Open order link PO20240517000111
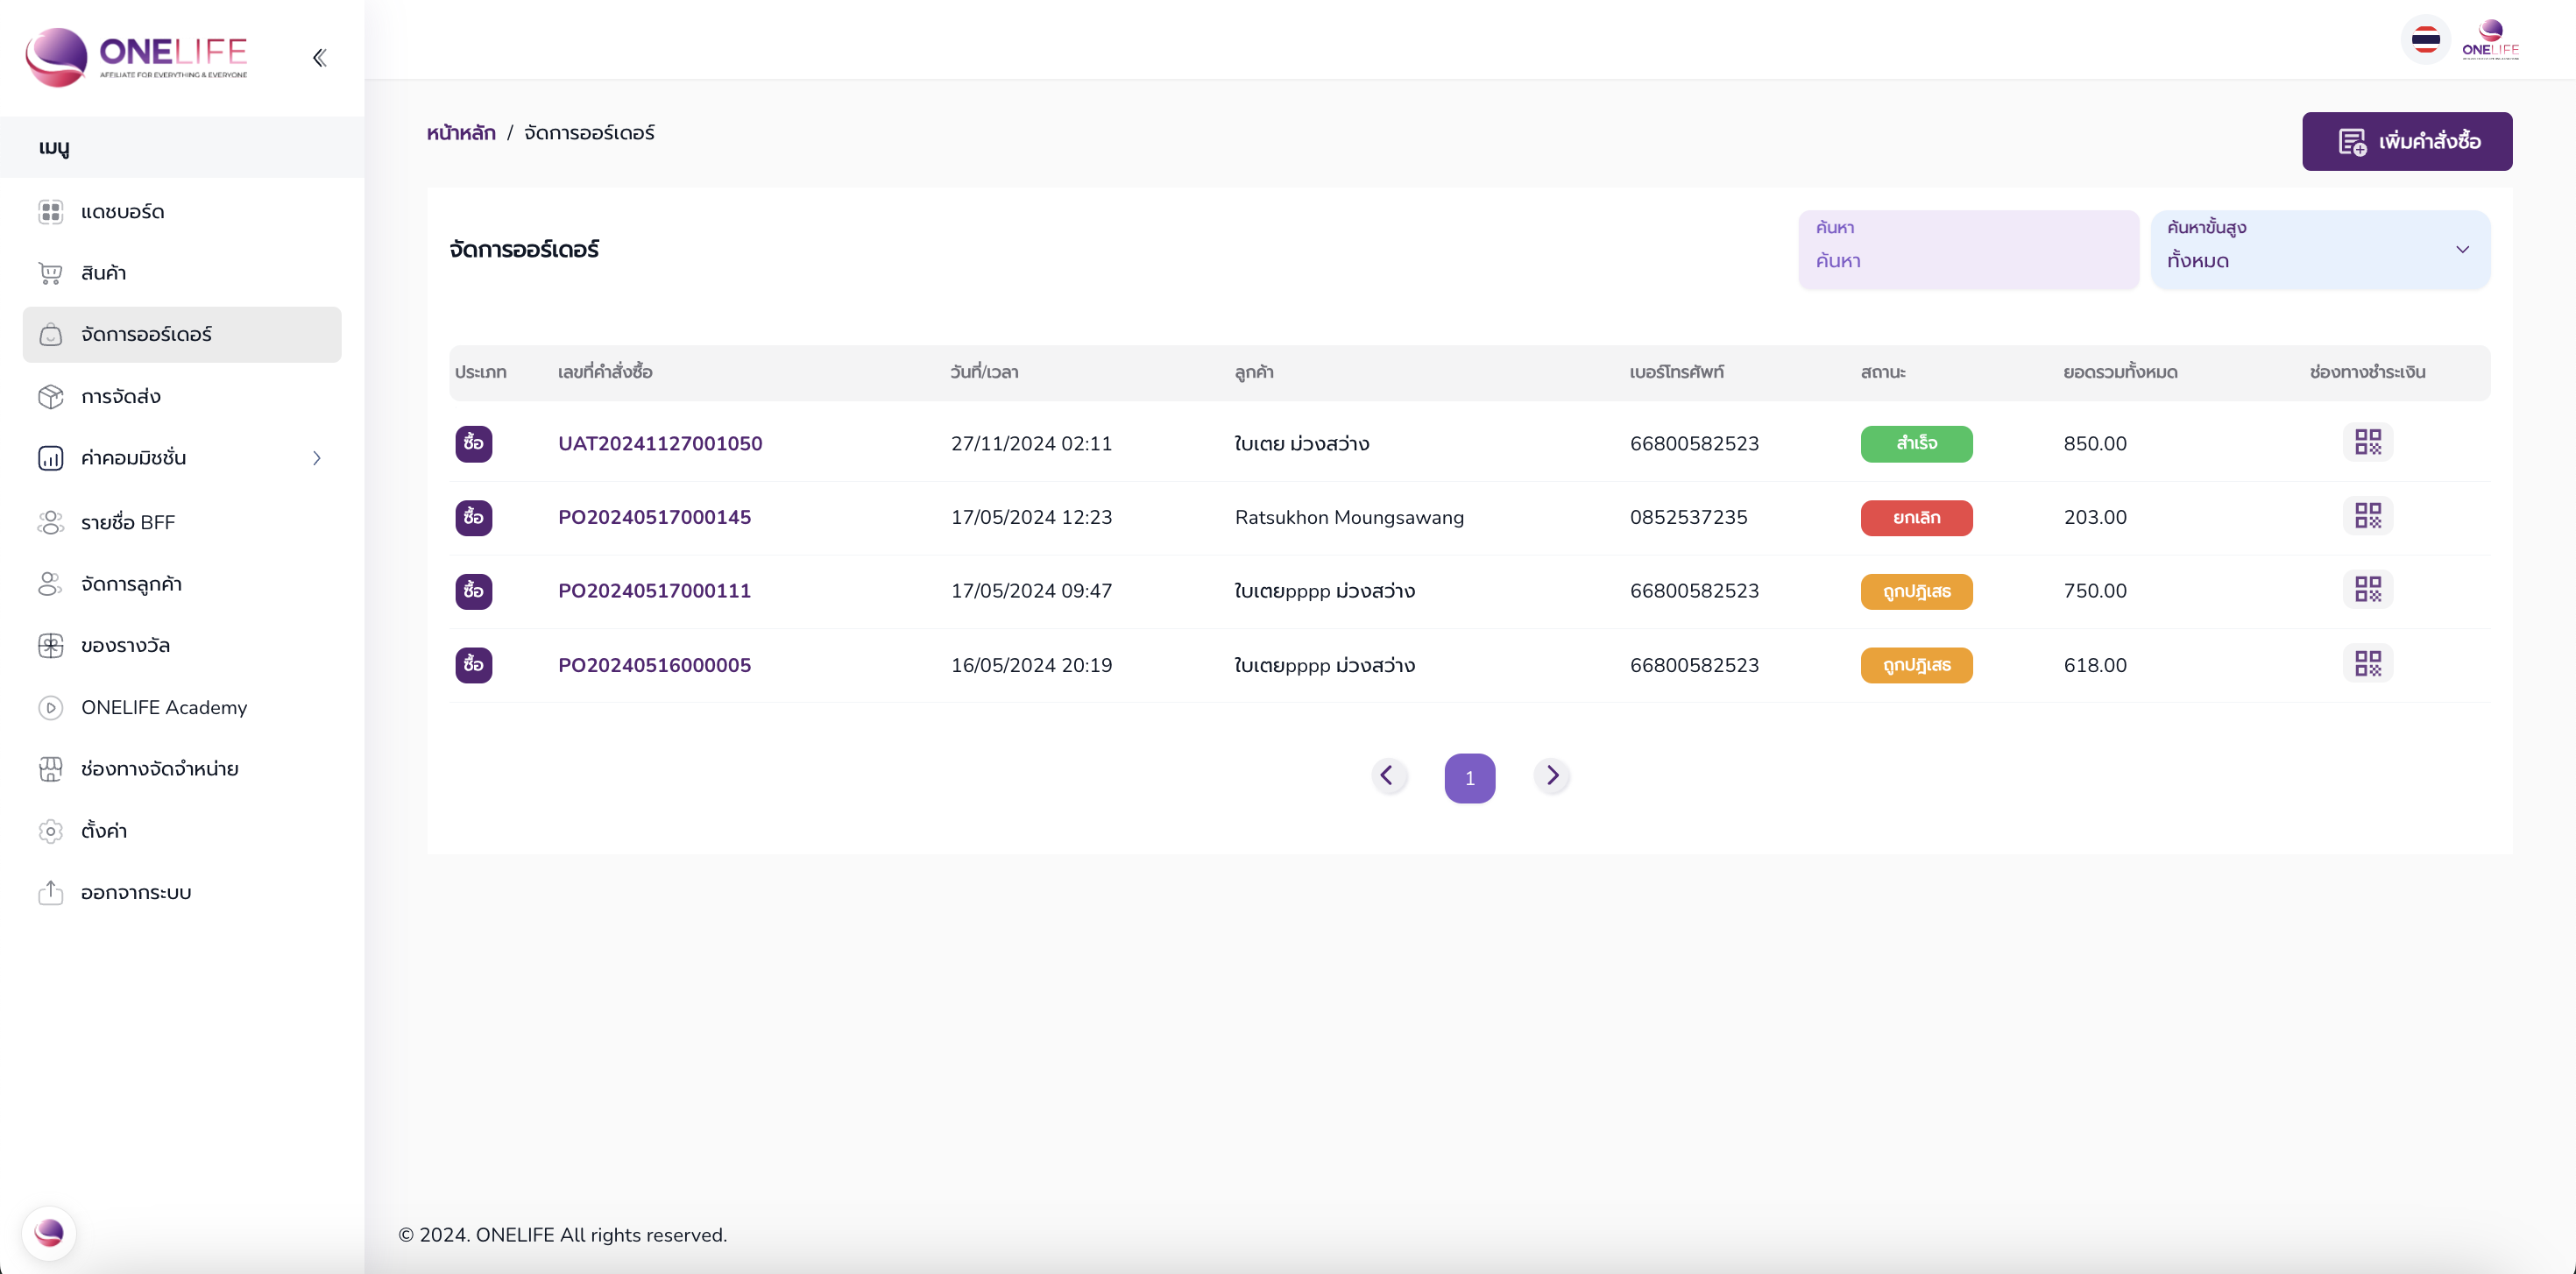2576x1274 pixels. click(654, 591)
